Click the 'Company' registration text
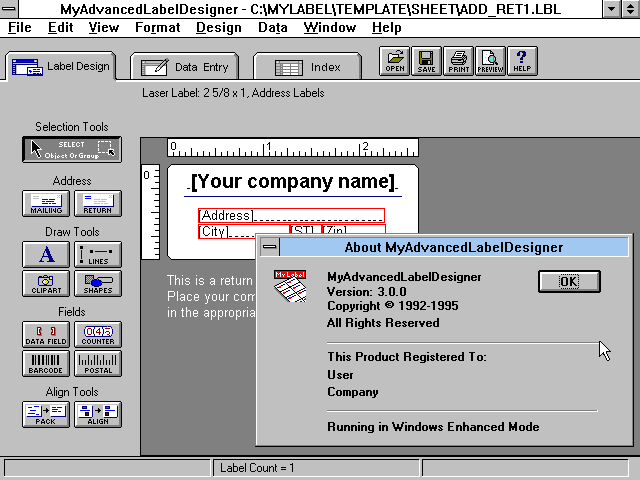 [x=353, y=392]
